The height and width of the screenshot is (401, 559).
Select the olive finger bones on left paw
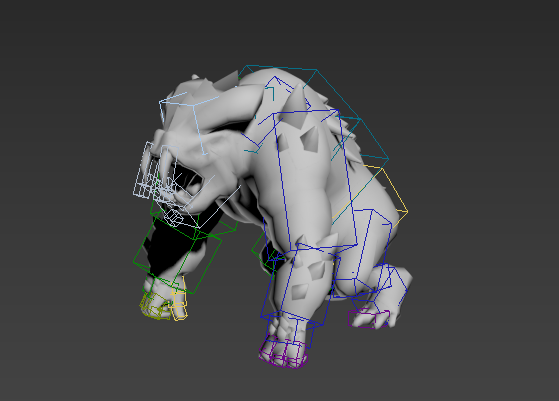154,306
